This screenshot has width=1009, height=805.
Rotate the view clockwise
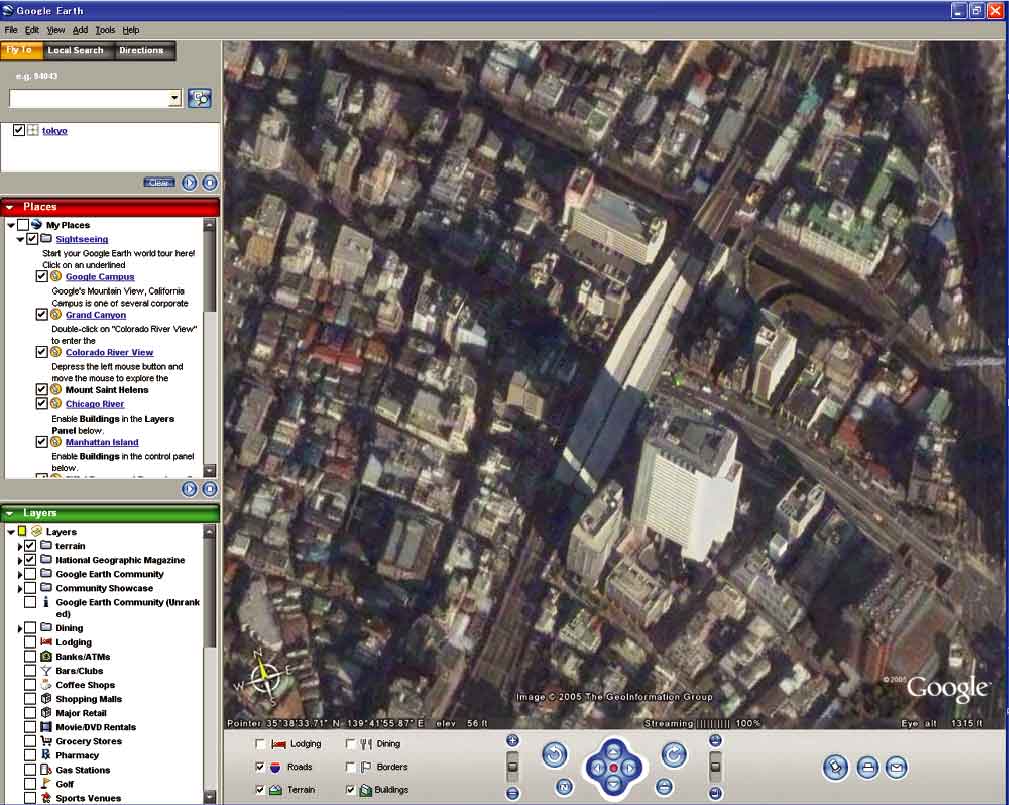click(674, 755)
